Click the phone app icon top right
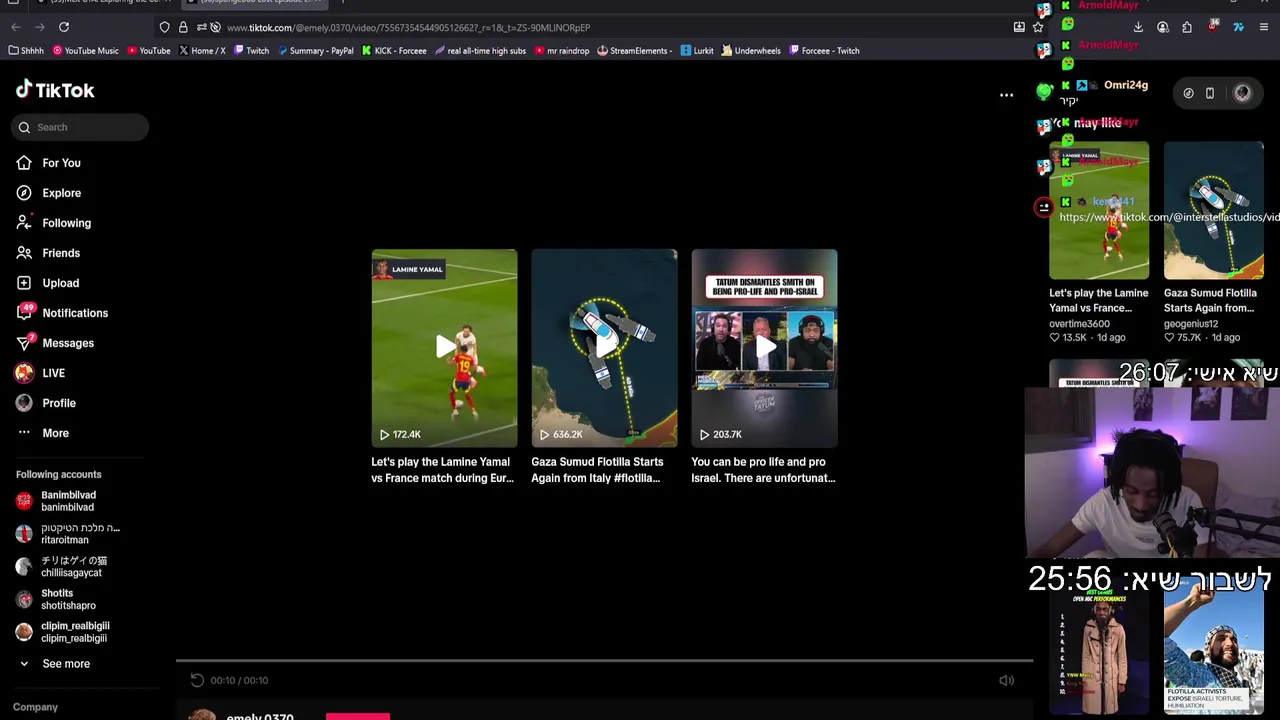Viewport: 1280px width, 720px height. click(1210, 93)
